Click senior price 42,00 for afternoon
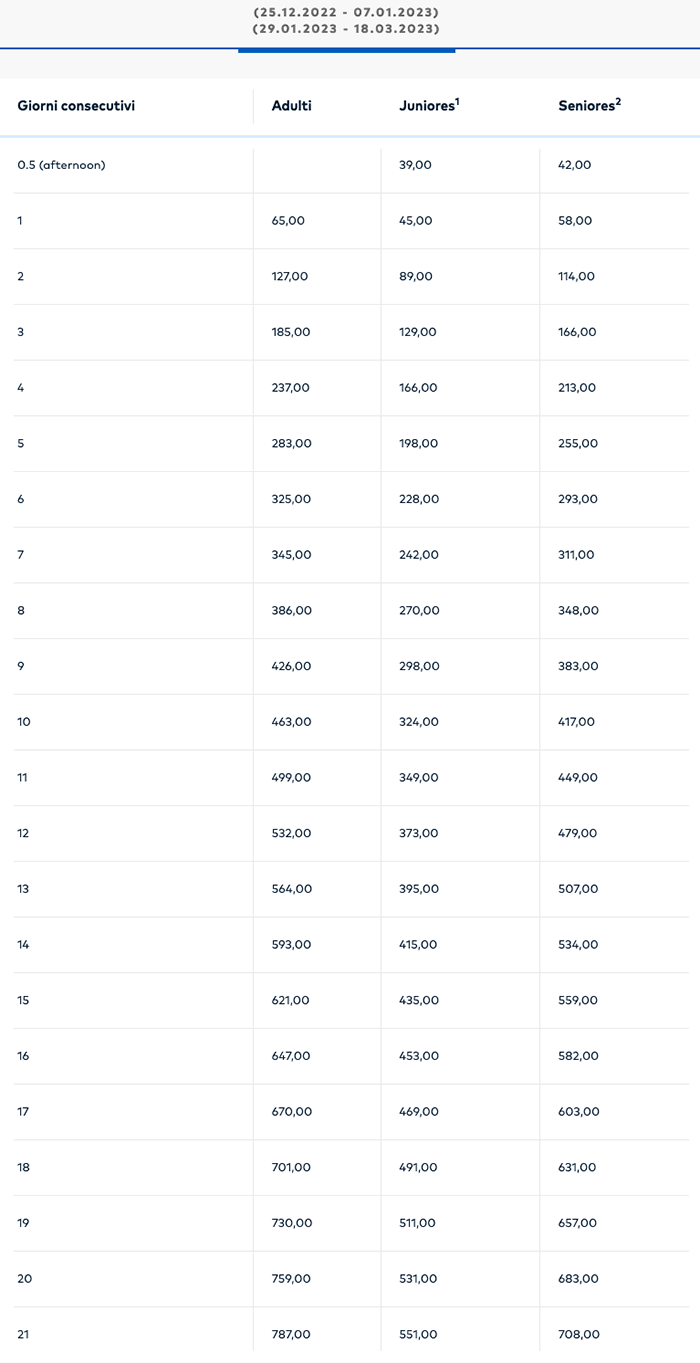The image size is (700, 1363). (574, 165)
